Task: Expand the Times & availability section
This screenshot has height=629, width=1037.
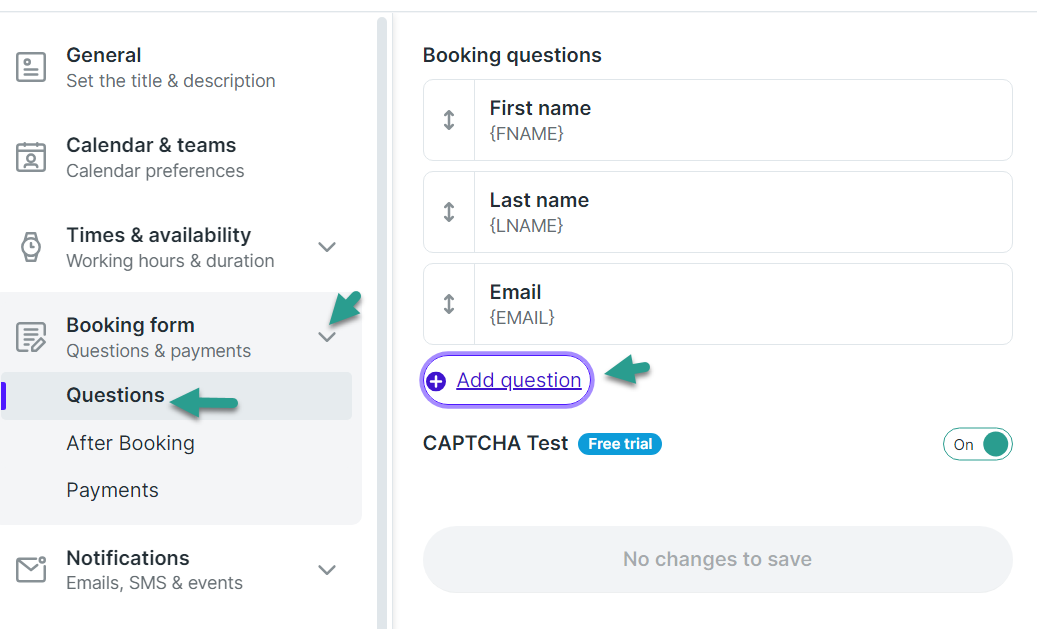Action: [x=327, y=247]
